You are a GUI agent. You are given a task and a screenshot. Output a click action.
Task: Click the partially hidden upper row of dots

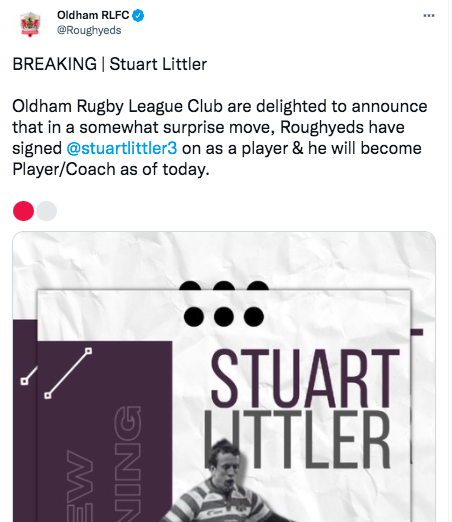224,286
